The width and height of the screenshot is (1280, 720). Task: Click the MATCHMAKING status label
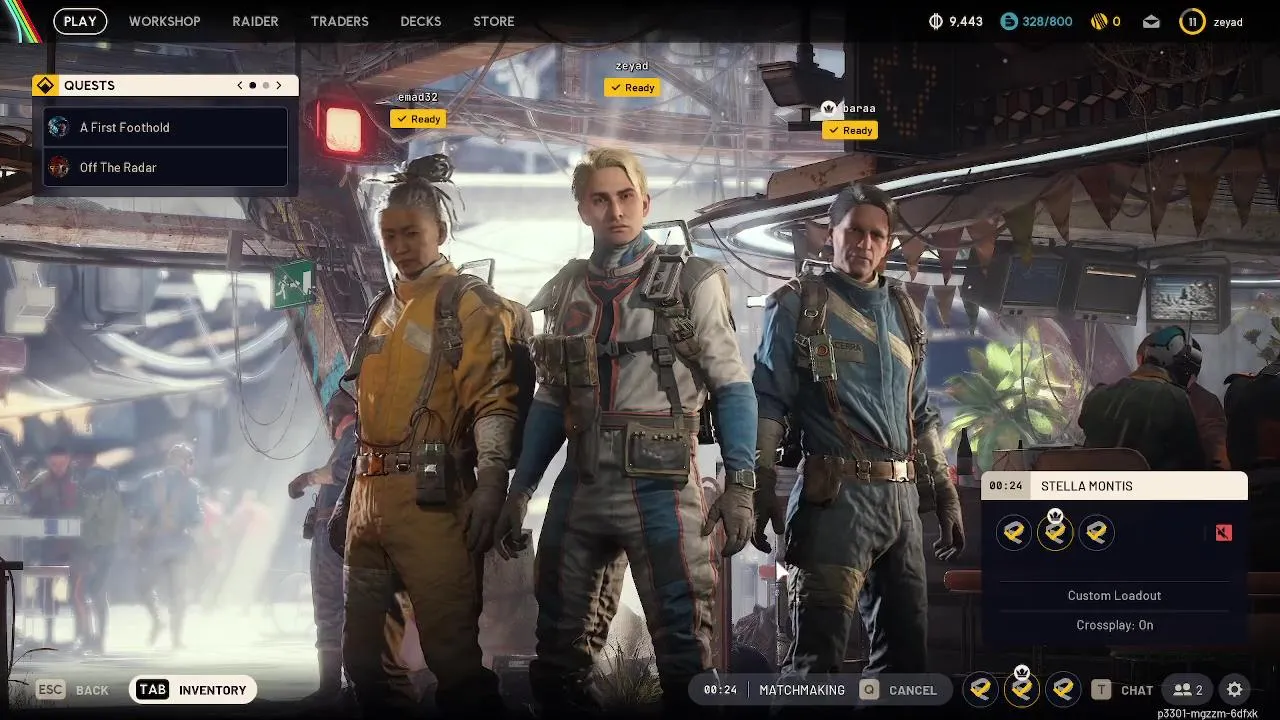click(x=802, y=690)
